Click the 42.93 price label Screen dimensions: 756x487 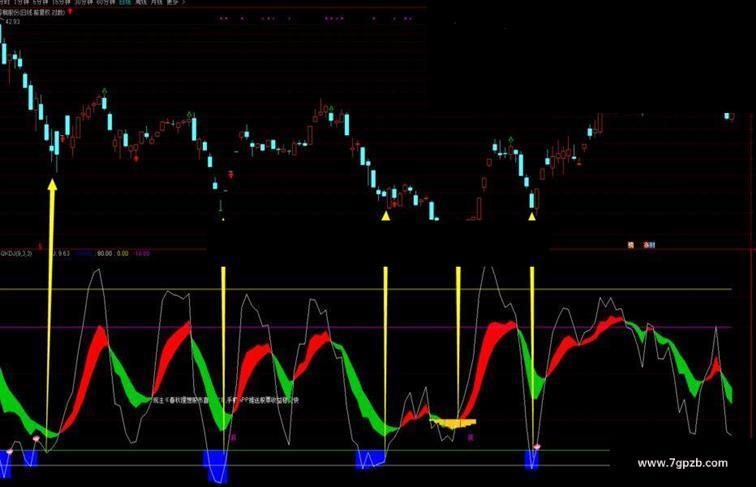13,22
